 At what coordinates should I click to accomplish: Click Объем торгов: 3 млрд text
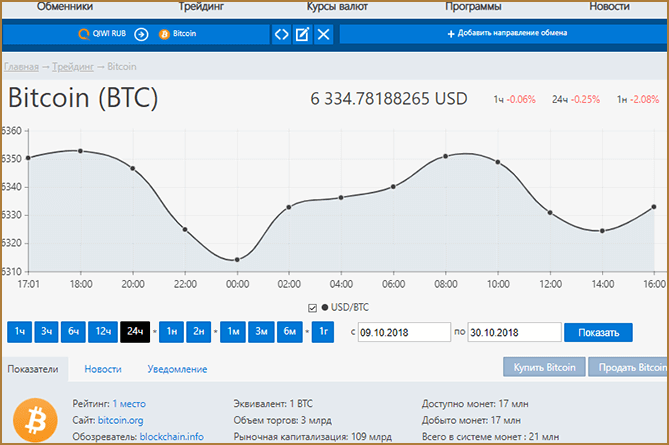click(282, 420)
